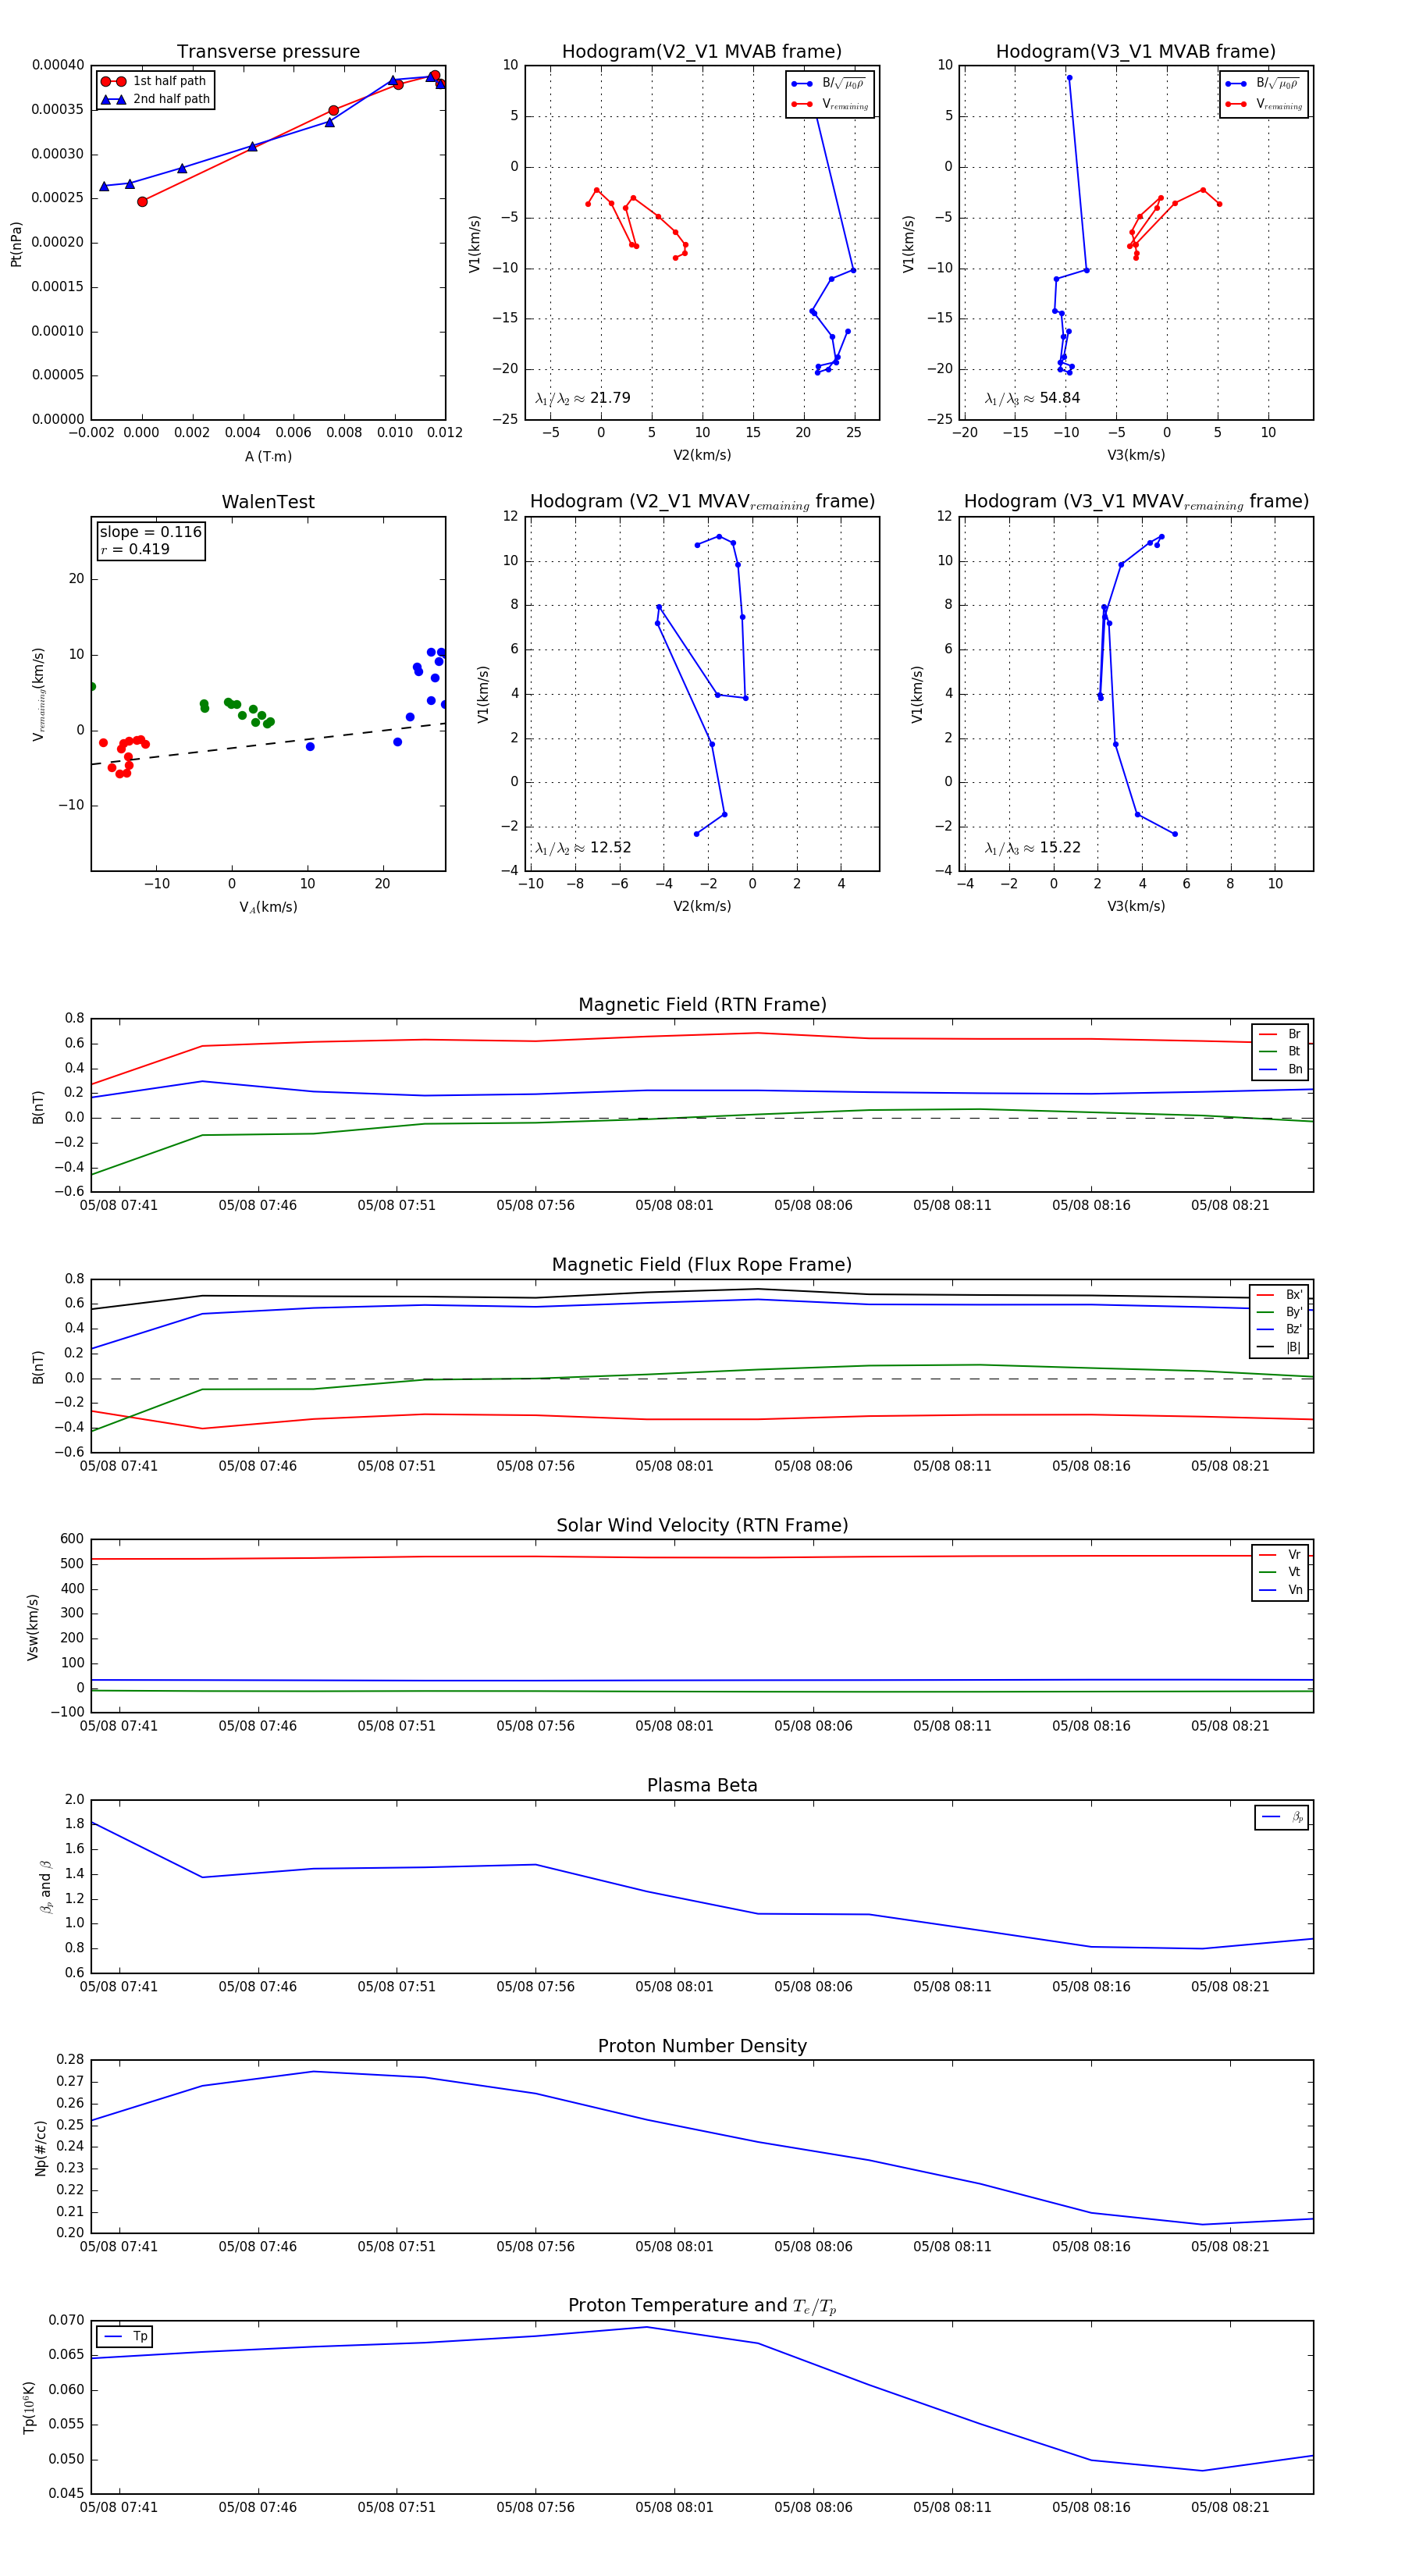Viewport: 1405px width, 2576px height.
Task: Click the Hodogram (V2_V1 MVAV remaining frame) title
Action: [x=702, y=502]
